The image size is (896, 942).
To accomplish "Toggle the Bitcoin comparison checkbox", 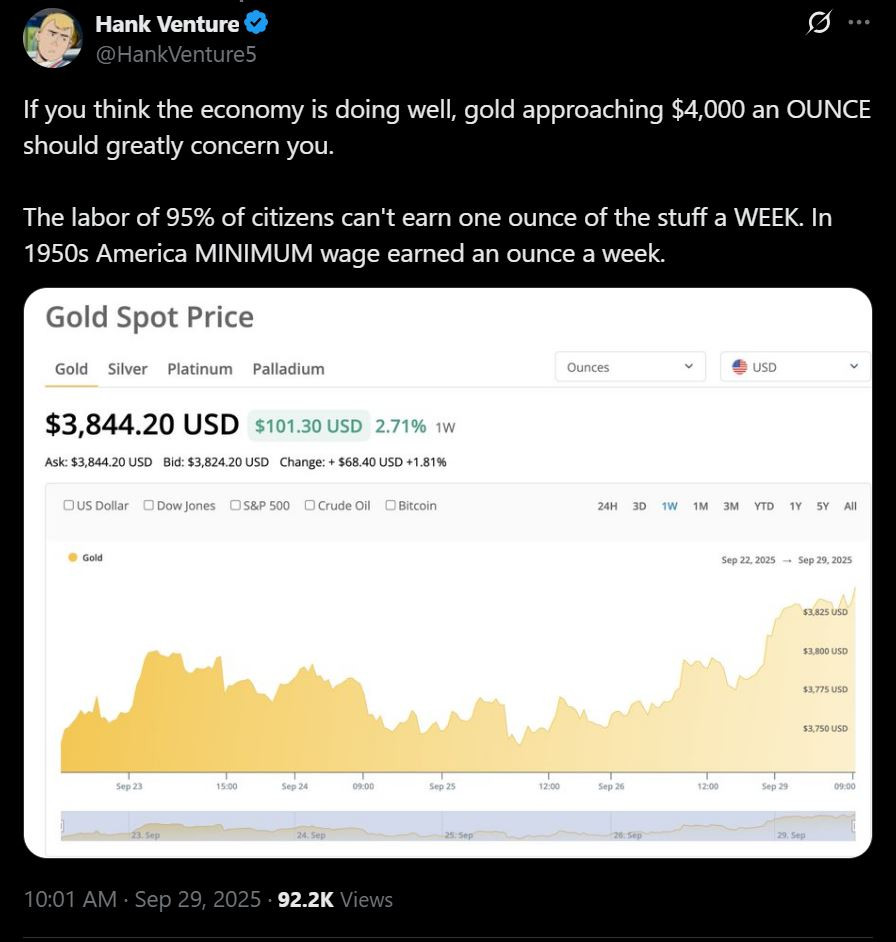I will tap(391, 506).
